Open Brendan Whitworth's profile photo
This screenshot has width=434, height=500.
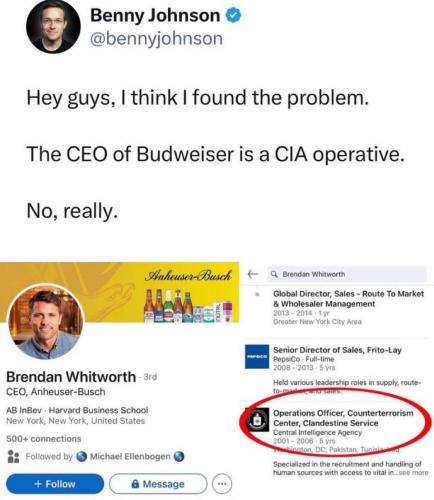click(x=46, y=322)
